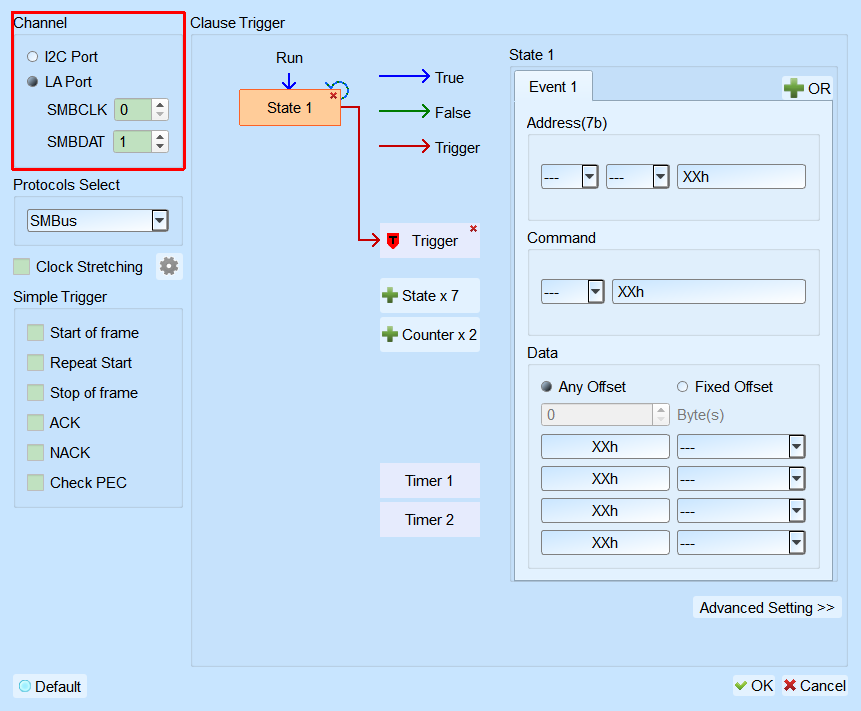Image resolution: width=861 pixels, height=711 pixels.
Task: Select the Any Offset radio option
Action: [x=546, y=387]
